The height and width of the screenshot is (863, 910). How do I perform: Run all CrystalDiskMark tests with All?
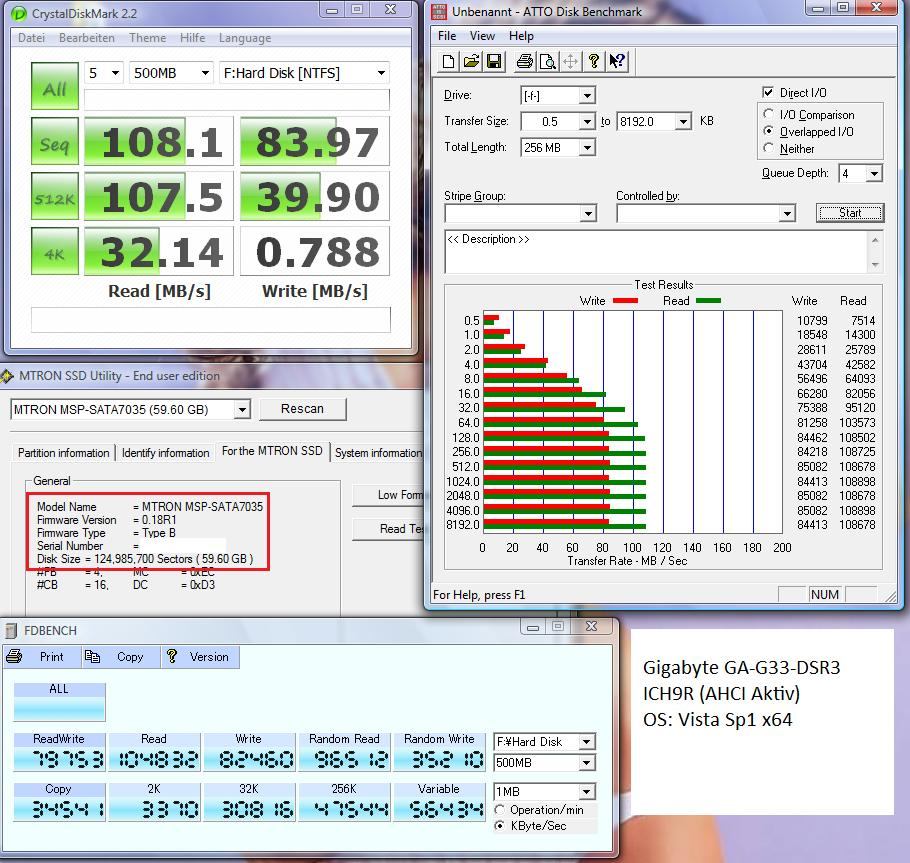[55, 86]
